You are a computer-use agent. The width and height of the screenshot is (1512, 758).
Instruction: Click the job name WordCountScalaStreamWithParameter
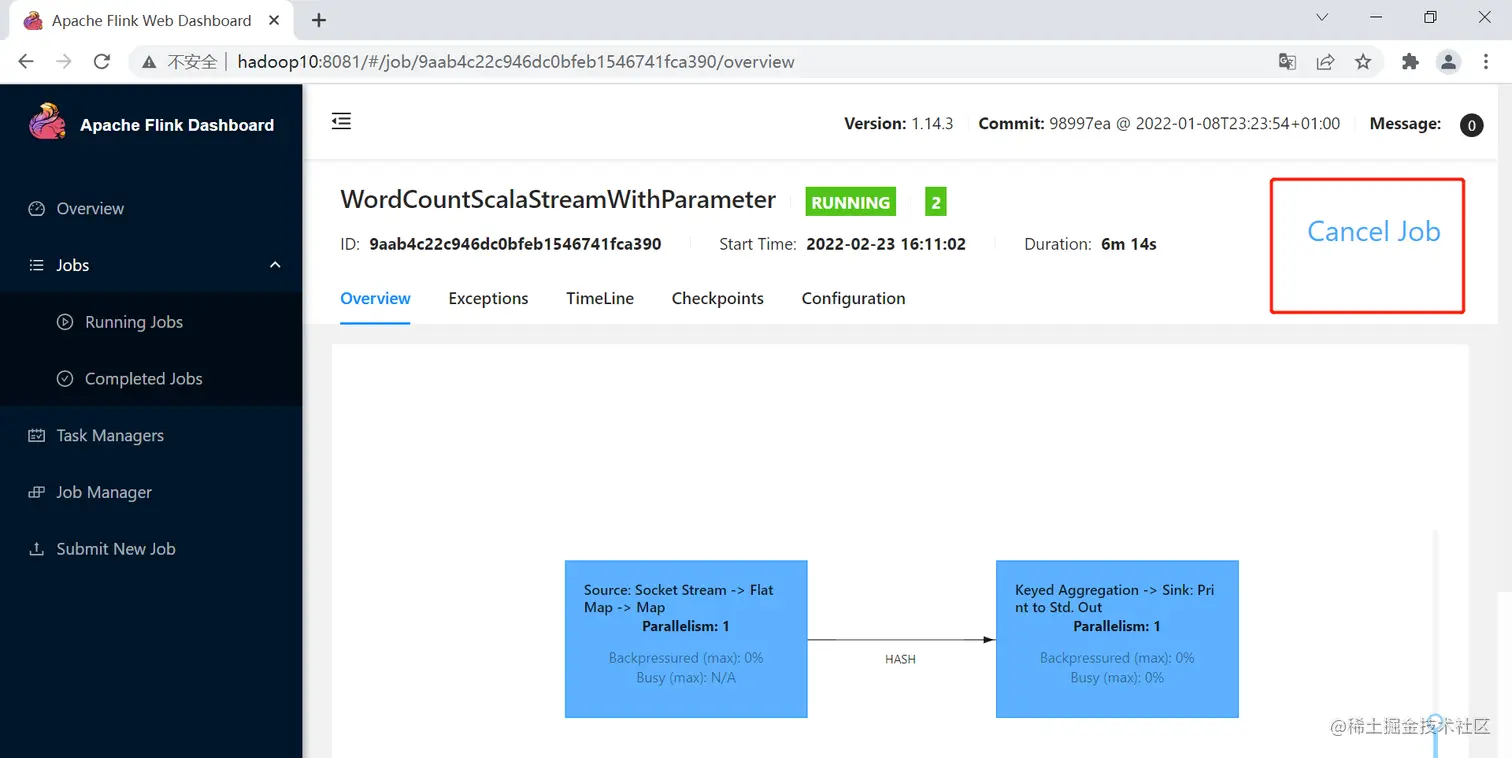click(558, 200)
